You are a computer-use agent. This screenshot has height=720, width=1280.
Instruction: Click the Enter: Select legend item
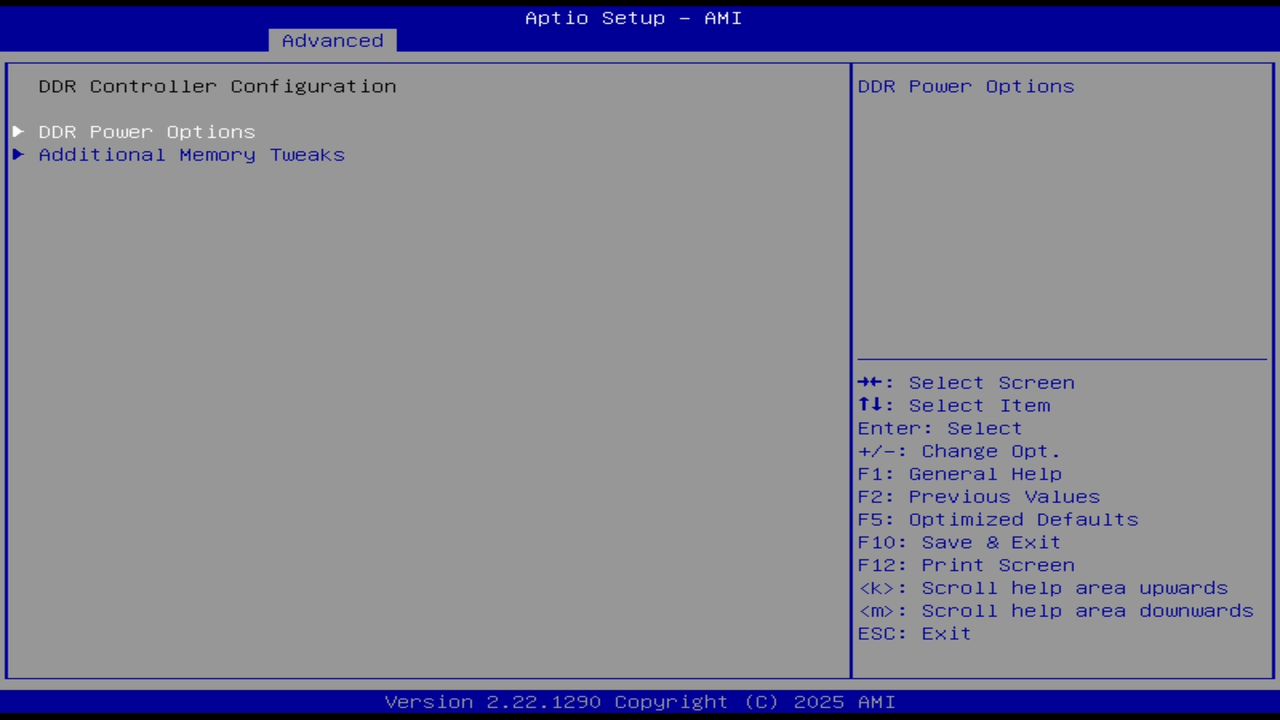(939, 428)
